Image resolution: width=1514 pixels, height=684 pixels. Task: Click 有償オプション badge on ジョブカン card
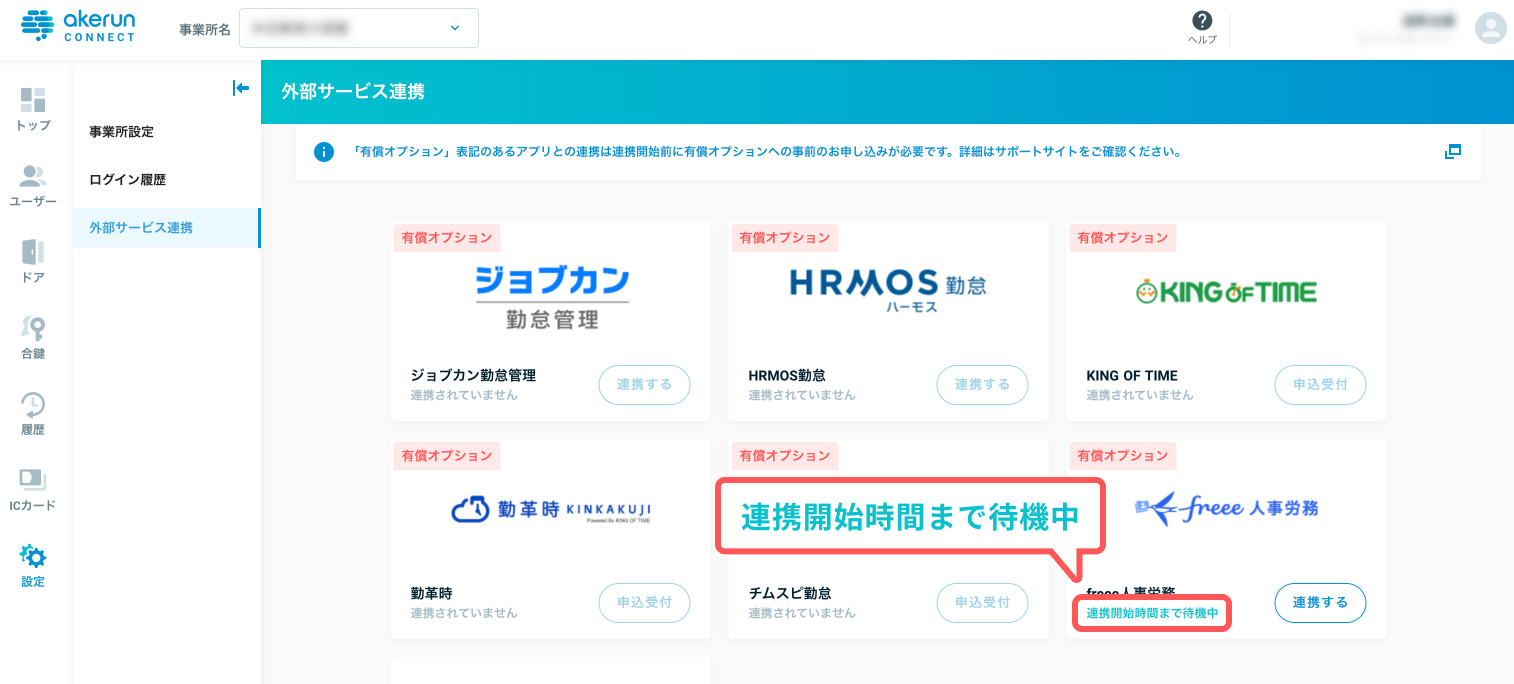pos(447,238)
